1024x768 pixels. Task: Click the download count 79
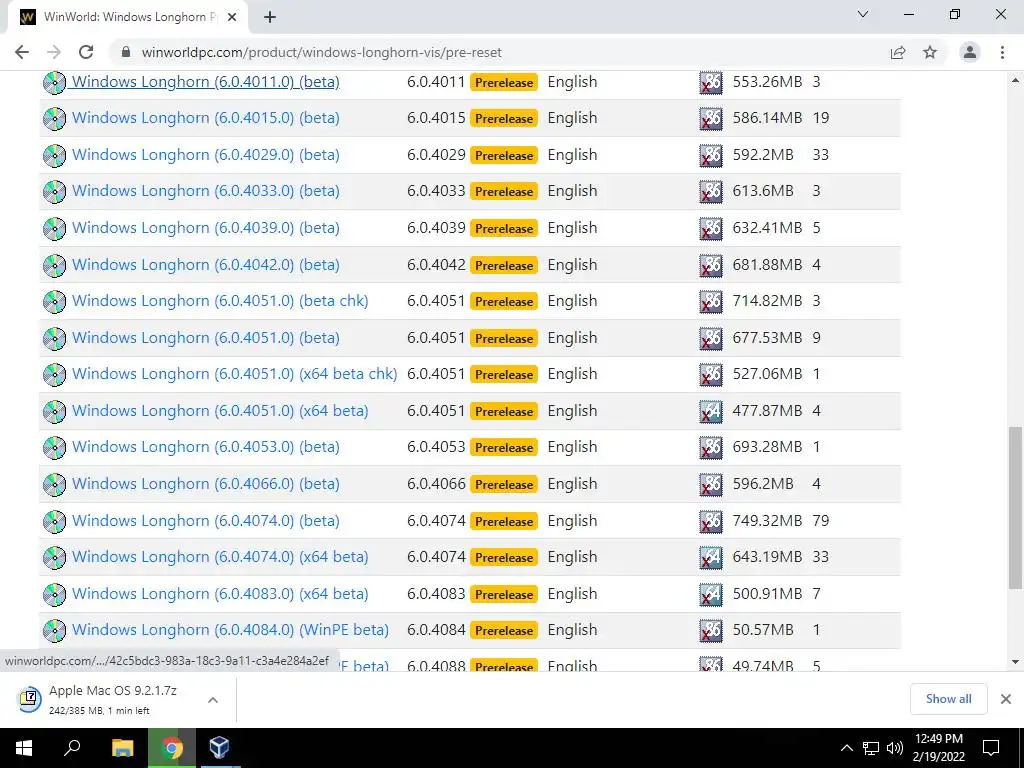click(821, 520)
